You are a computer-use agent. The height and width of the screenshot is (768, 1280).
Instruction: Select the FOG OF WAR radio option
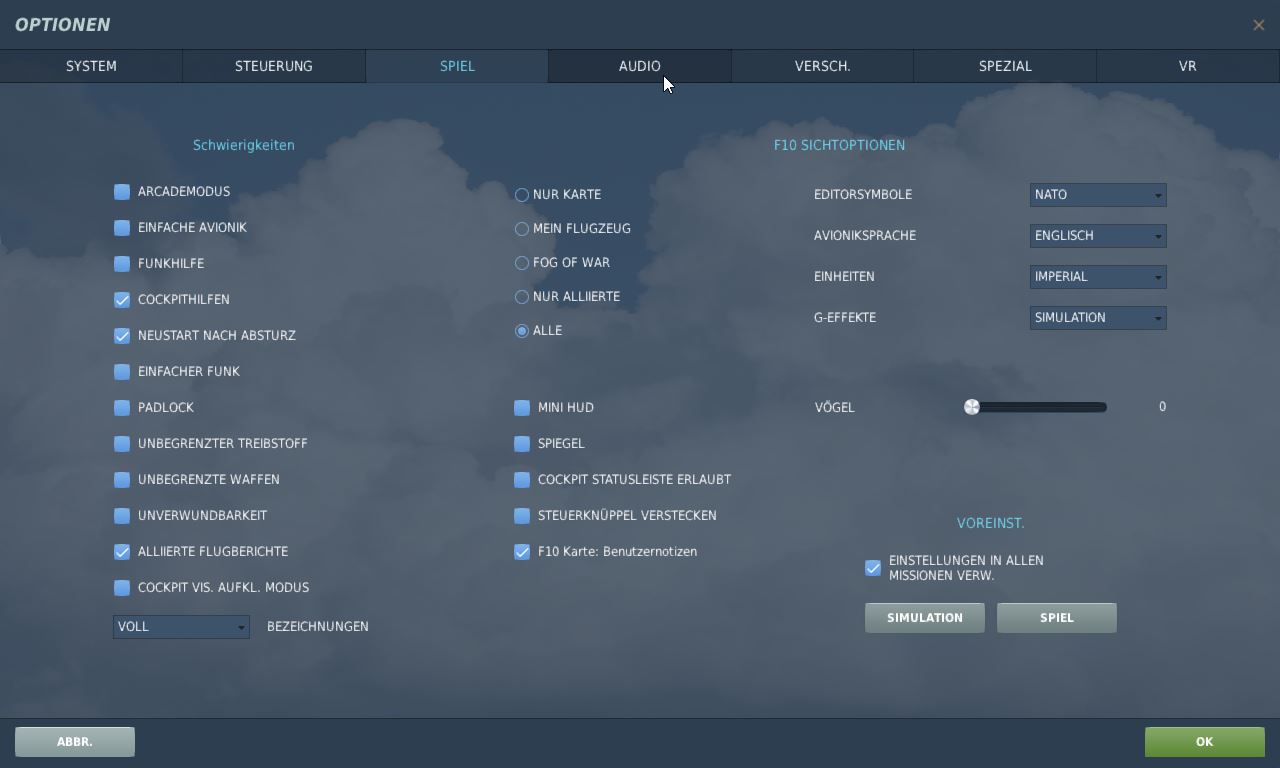point(521,263)
